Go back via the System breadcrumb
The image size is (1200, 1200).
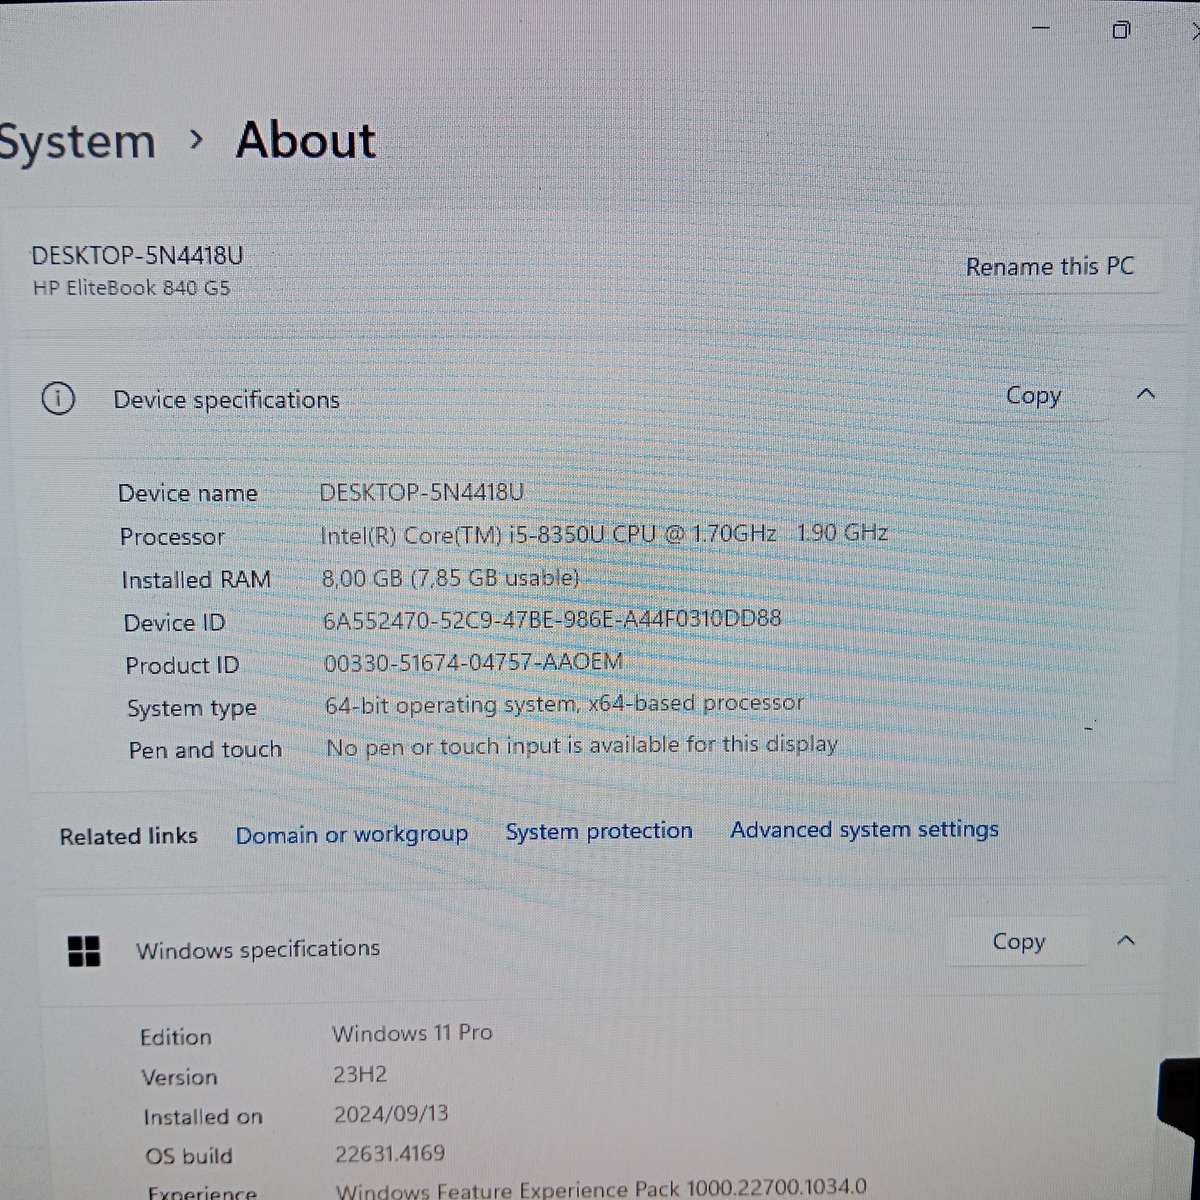77,140
